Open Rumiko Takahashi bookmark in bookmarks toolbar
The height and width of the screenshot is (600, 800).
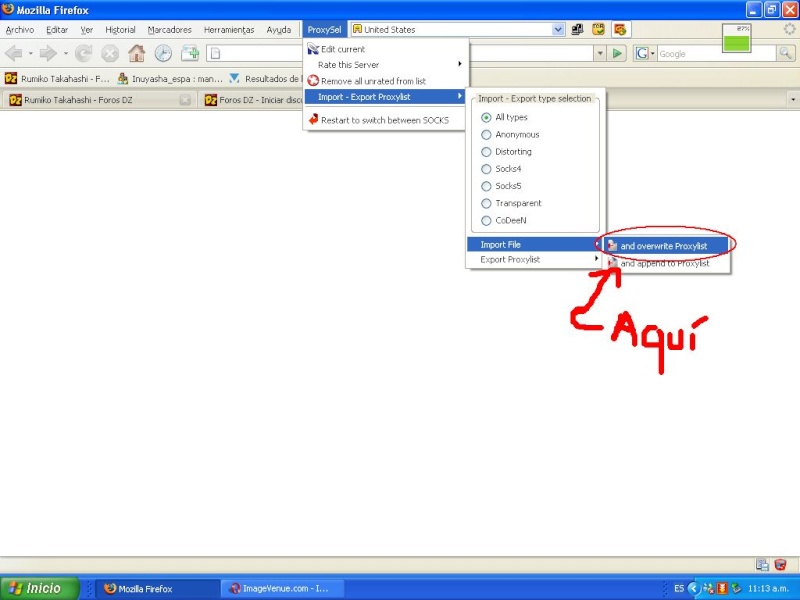point(57,79)
